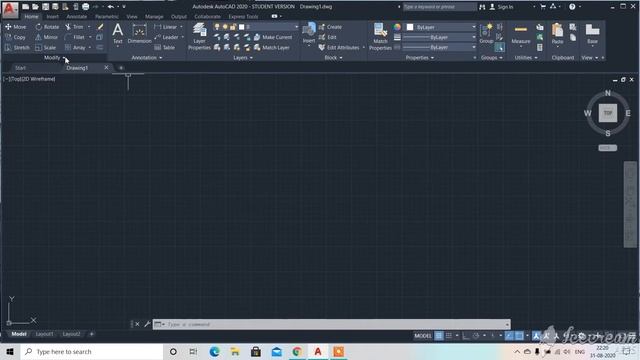Click Match Properties tool
Screen dimensions: 640x360
(x=380, y=37)
